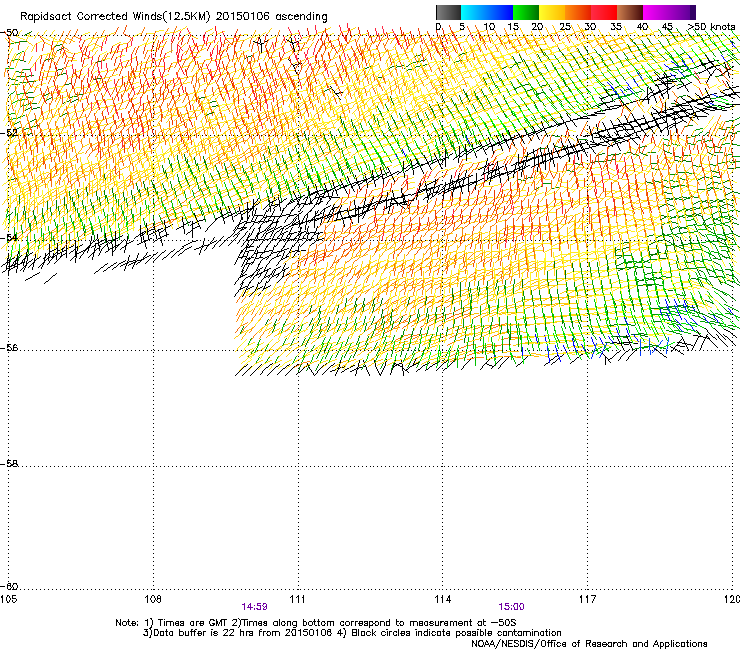Click the 'Times are GMT' note line
This screenshot has width=740, height=650.
coord(316,623)
